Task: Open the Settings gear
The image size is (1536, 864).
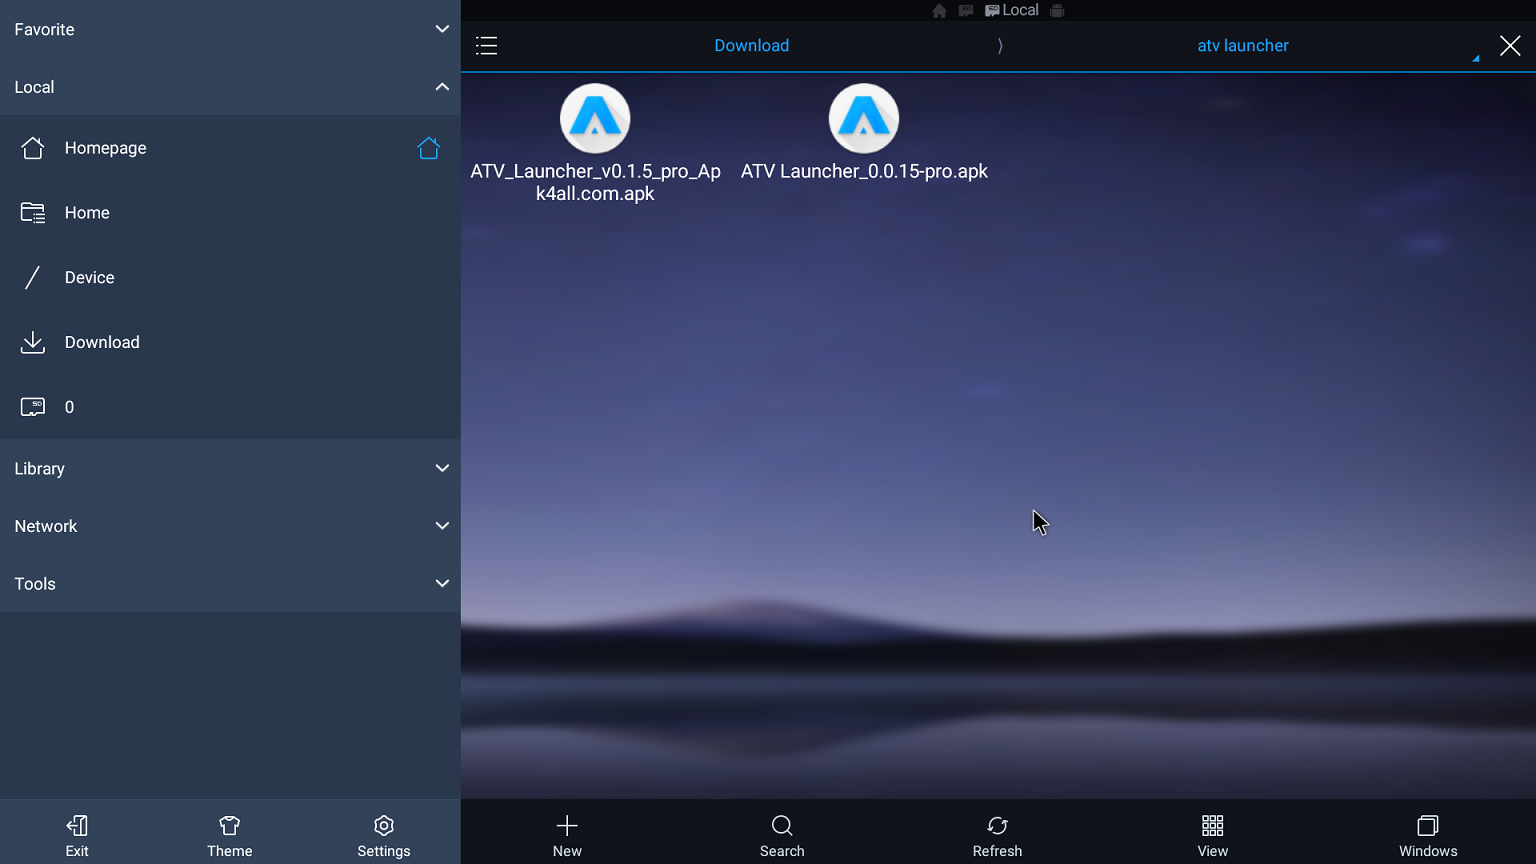Action: [384, 835]
